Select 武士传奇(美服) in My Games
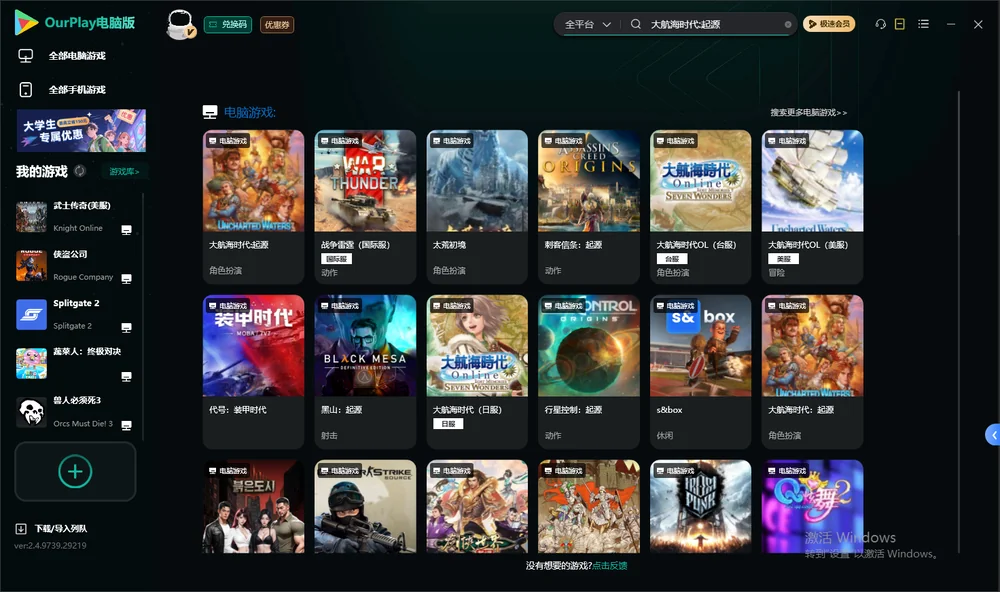Viewport: 1000px width, 592px height. coord(77,217)
